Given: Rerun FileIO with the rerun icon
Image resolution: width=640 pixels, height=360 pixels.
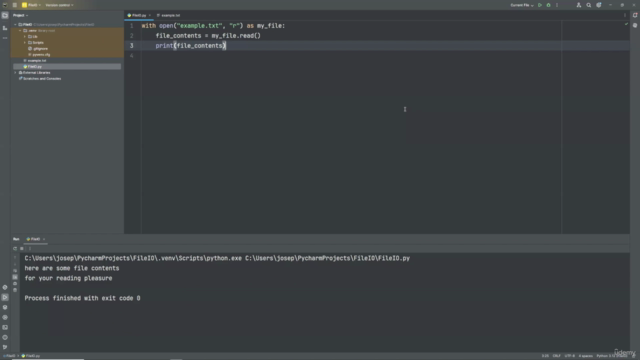Looking at the screenshot, I should tap(15, 248).
